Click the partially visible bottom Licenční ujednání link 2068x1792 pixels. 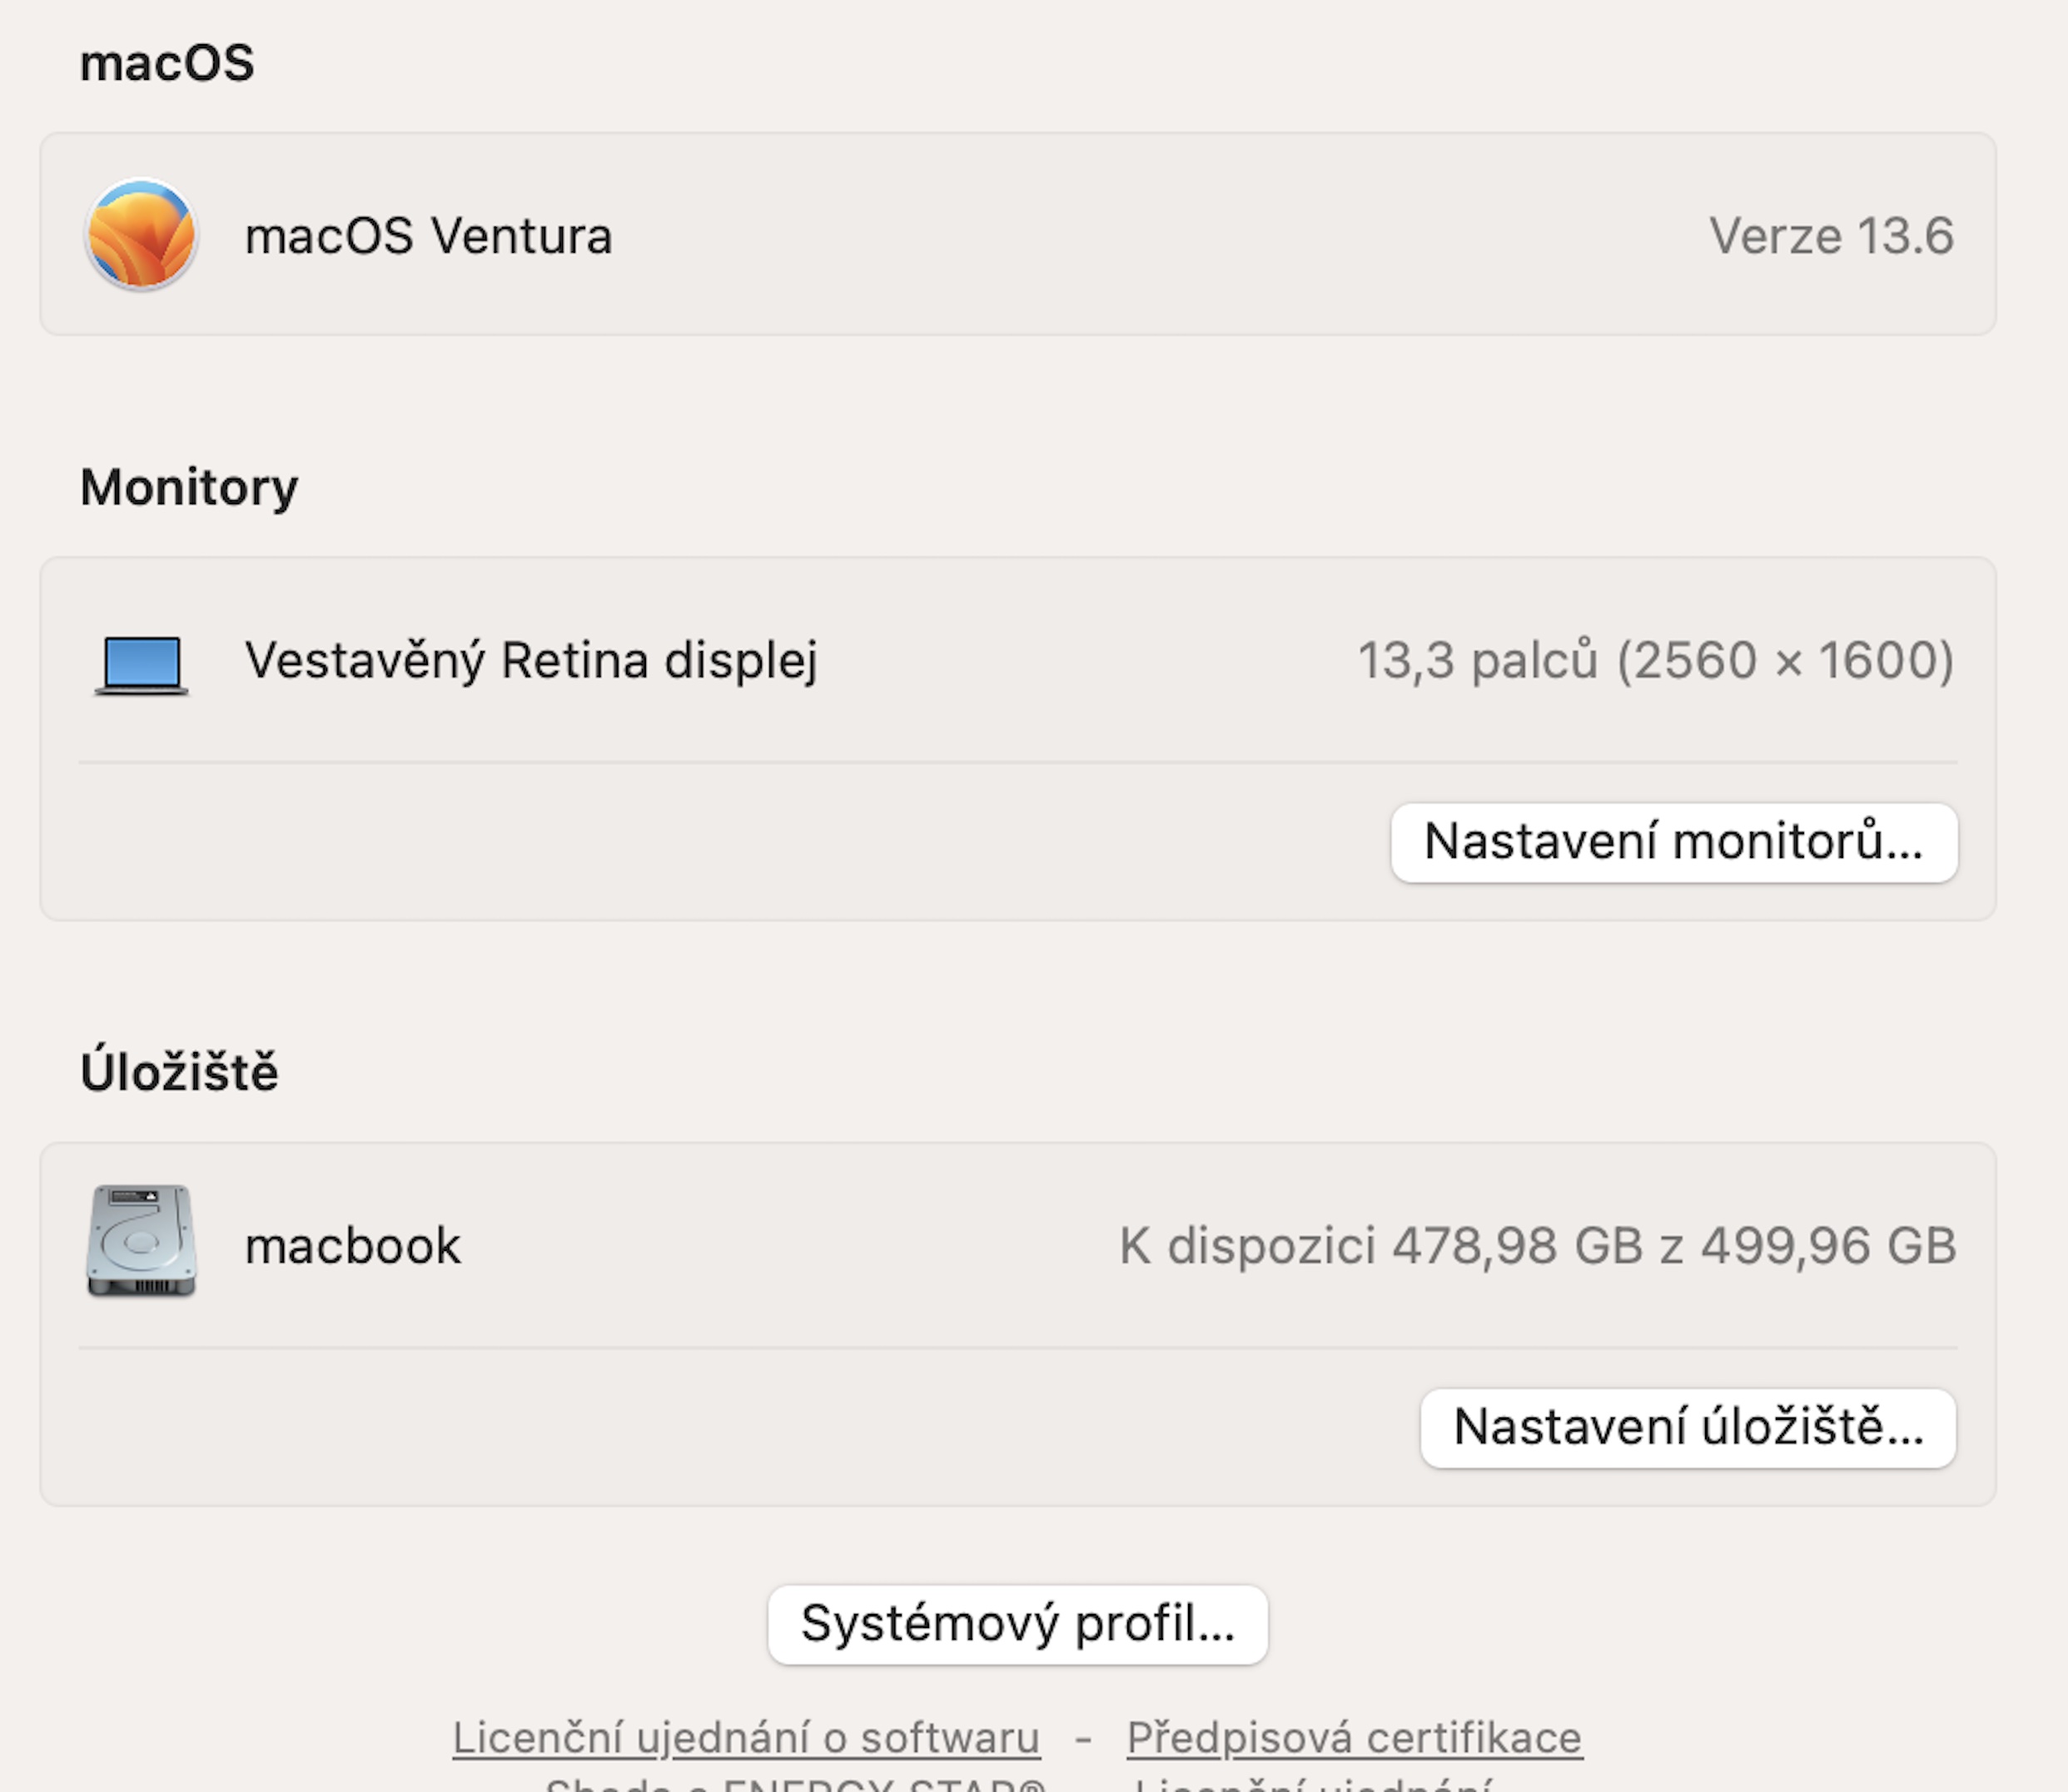(x=1312, y=1782)
